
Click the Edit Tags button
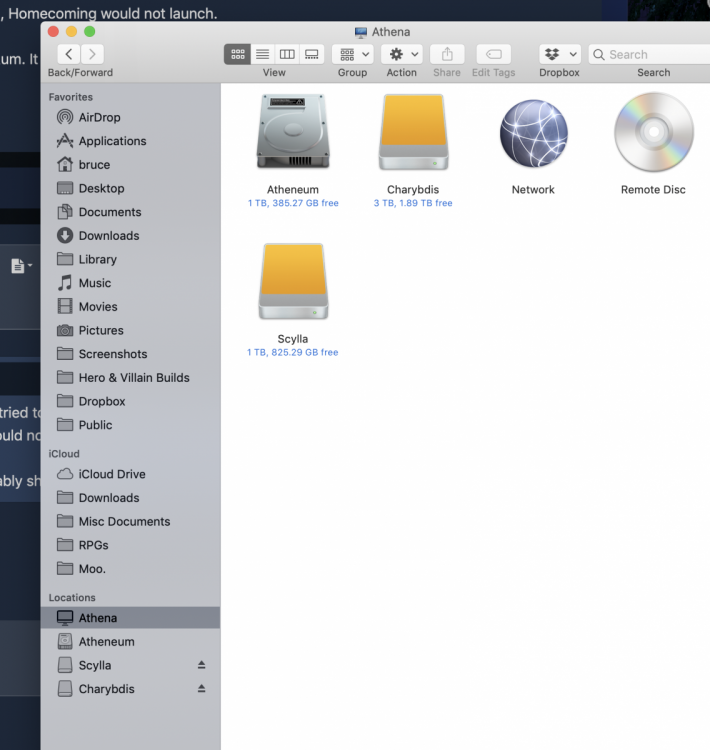click(494, 54)
